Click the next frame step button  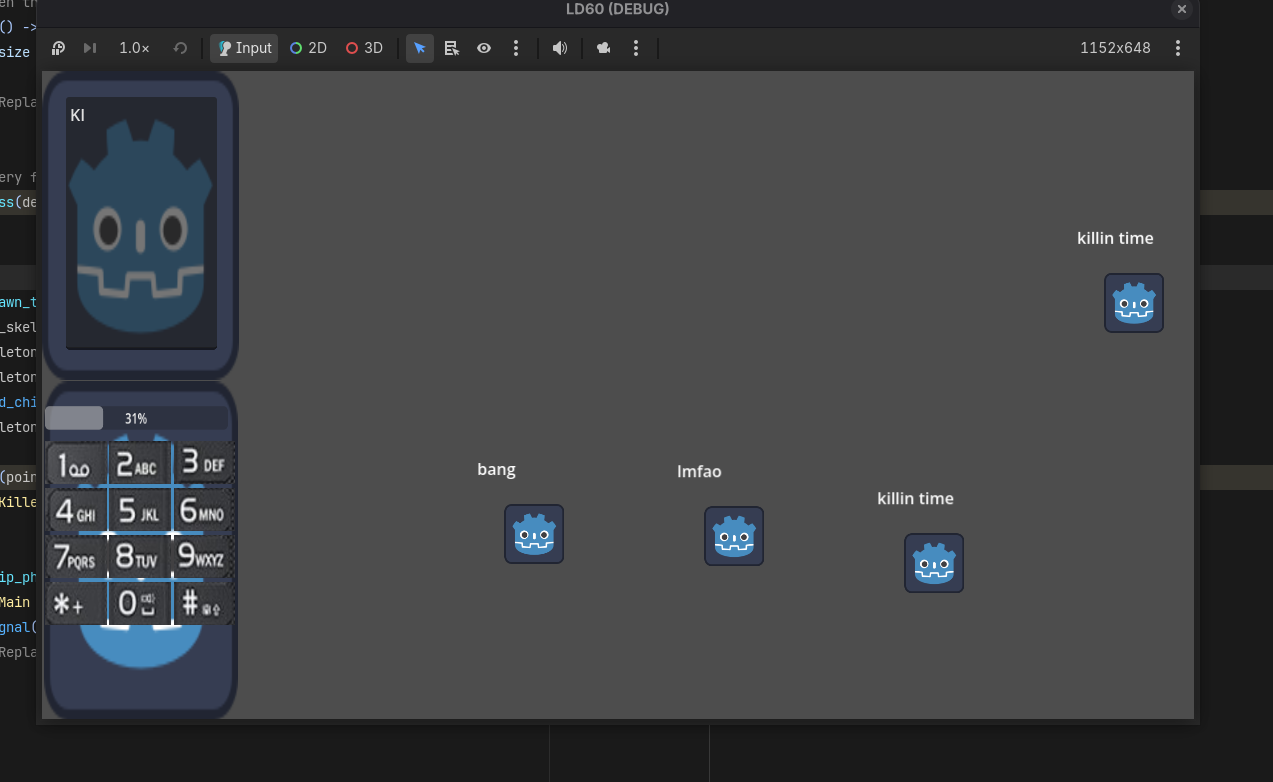pos(90,48)
